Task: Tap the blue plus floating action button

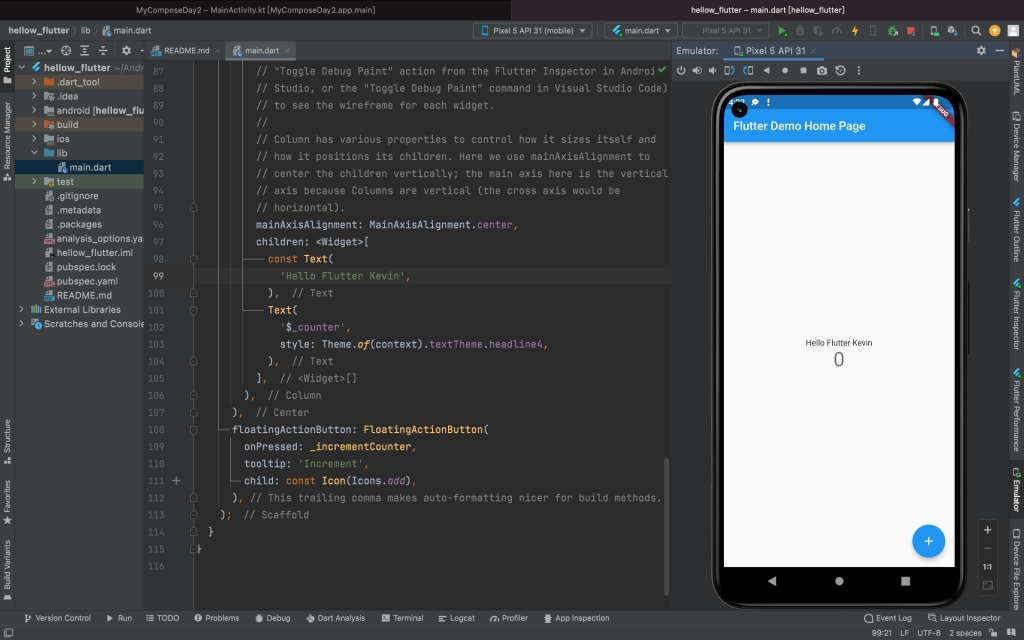Action: click(x=928, y=541)
